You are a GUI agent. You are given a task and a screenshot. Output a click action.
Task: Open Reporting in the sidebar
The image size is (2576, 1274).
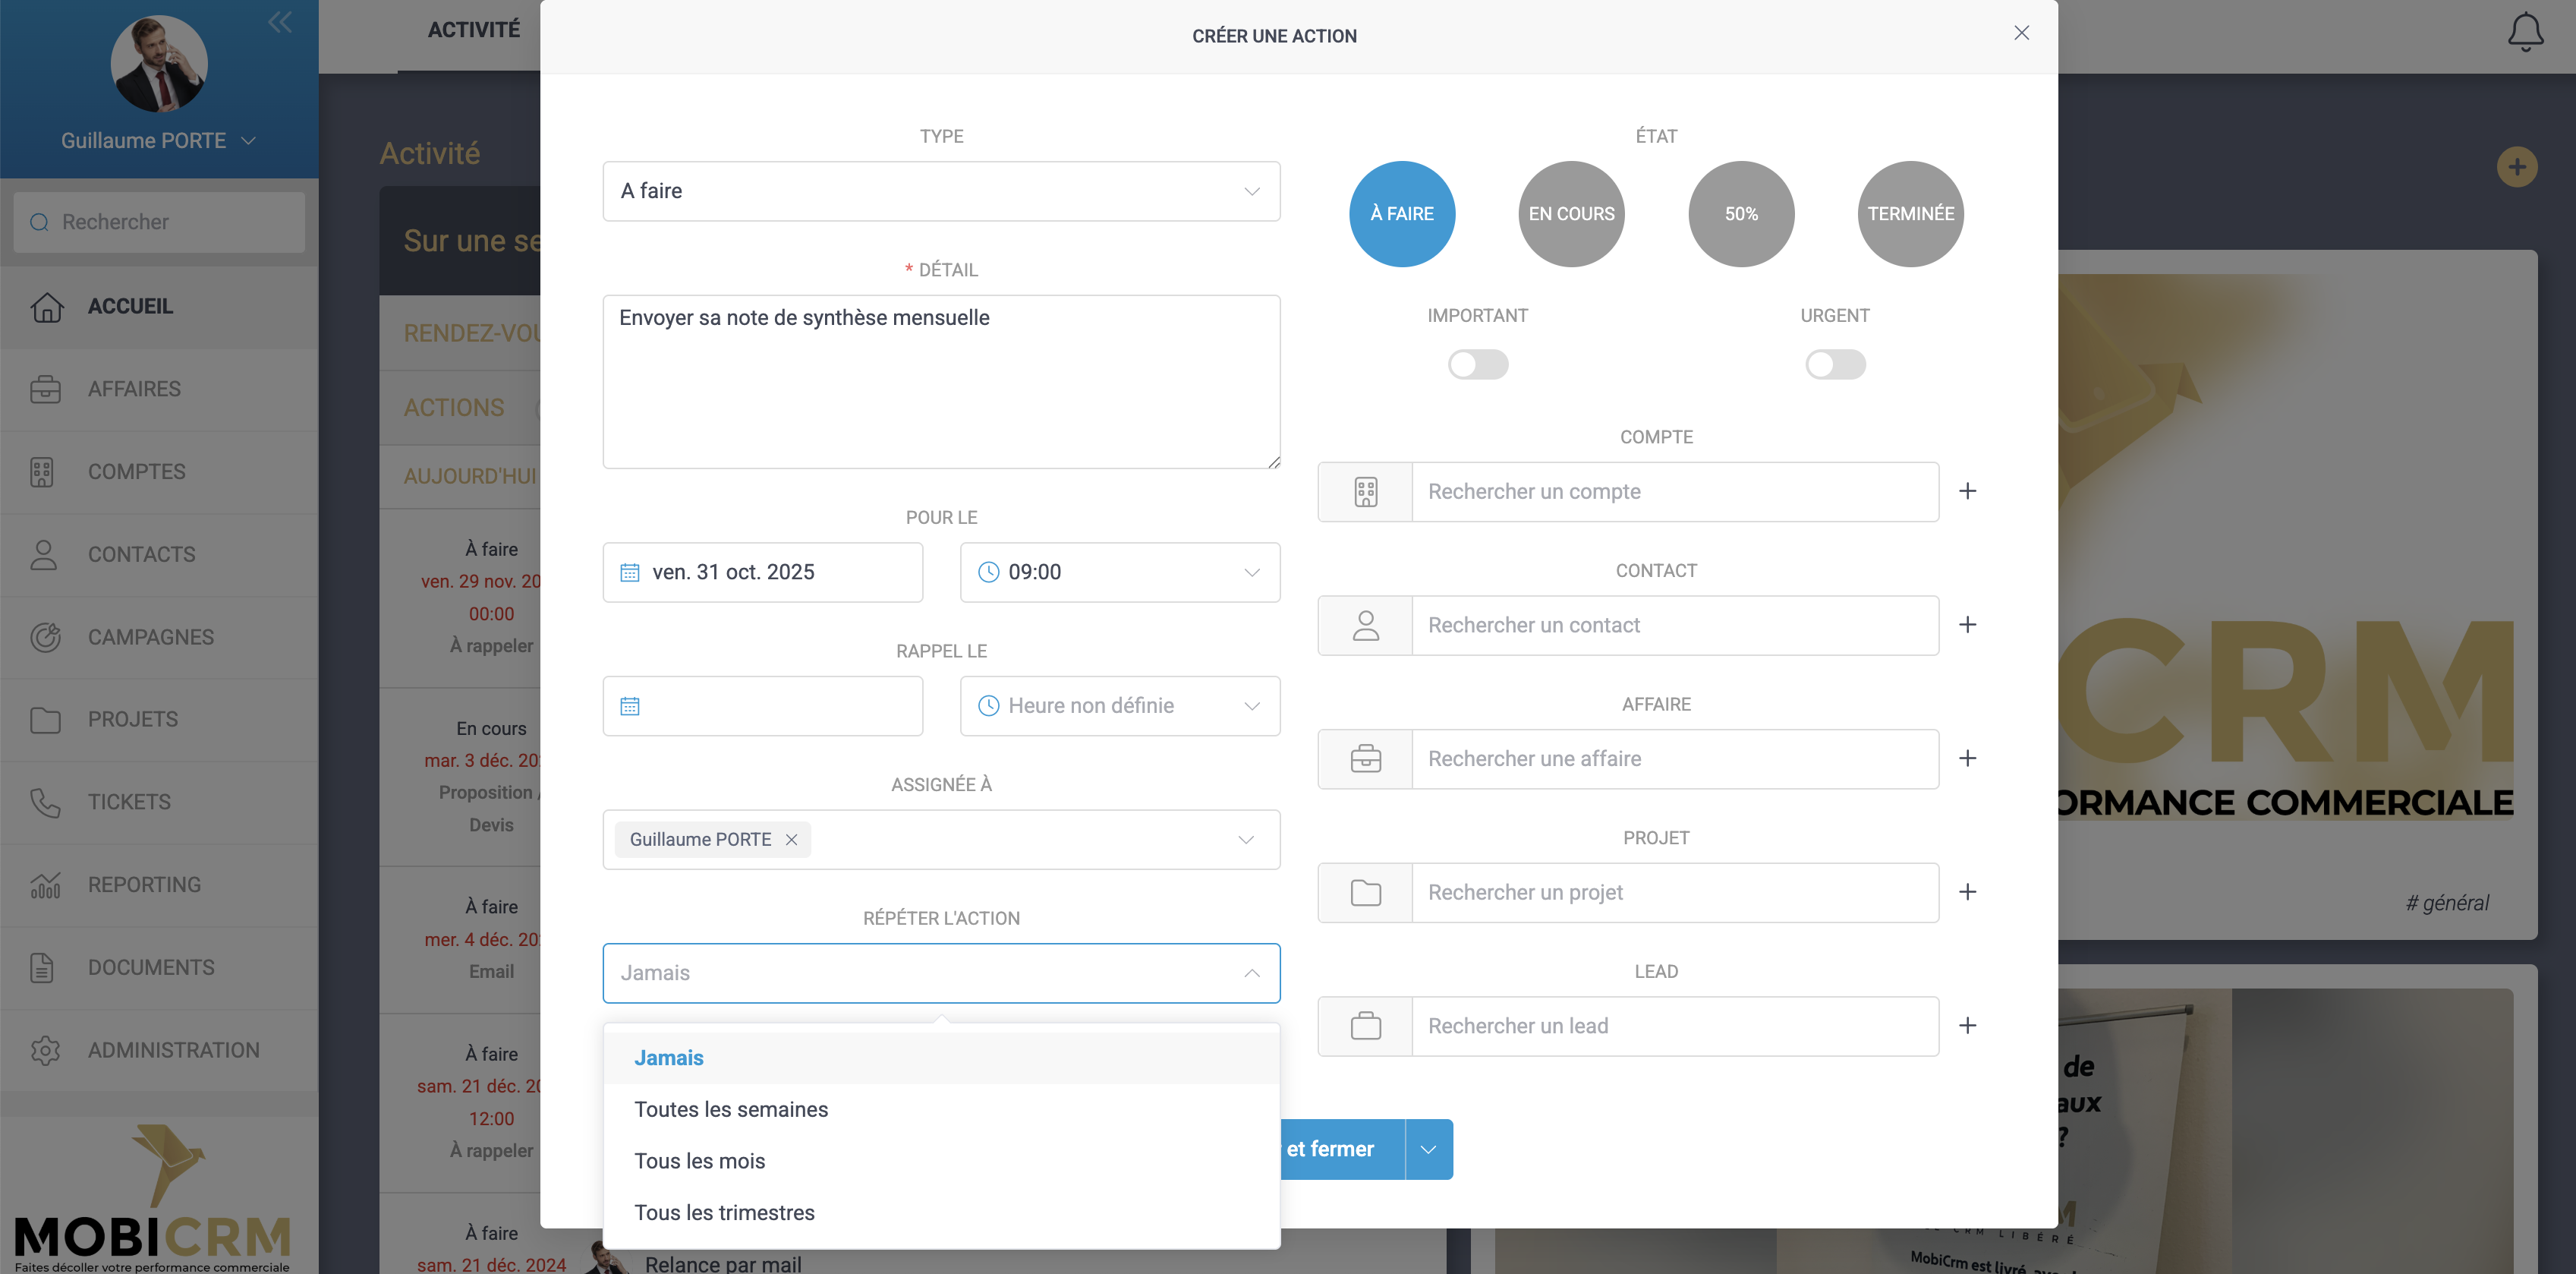[x=144, y=885]
